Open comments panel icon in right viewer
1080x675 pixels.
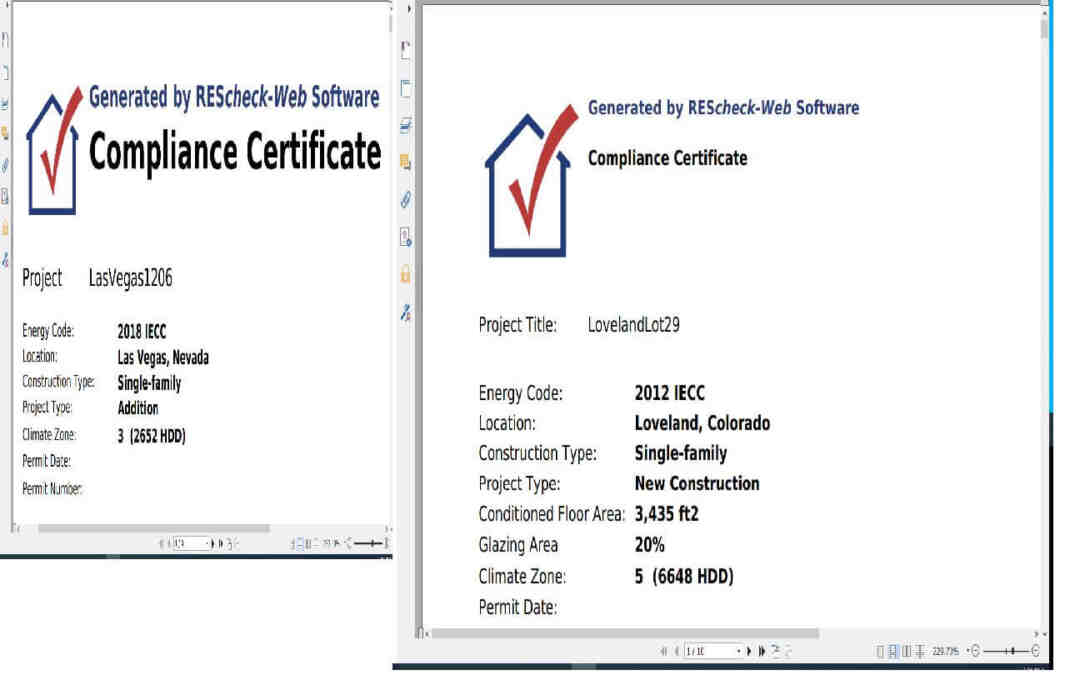click(406, 161)
